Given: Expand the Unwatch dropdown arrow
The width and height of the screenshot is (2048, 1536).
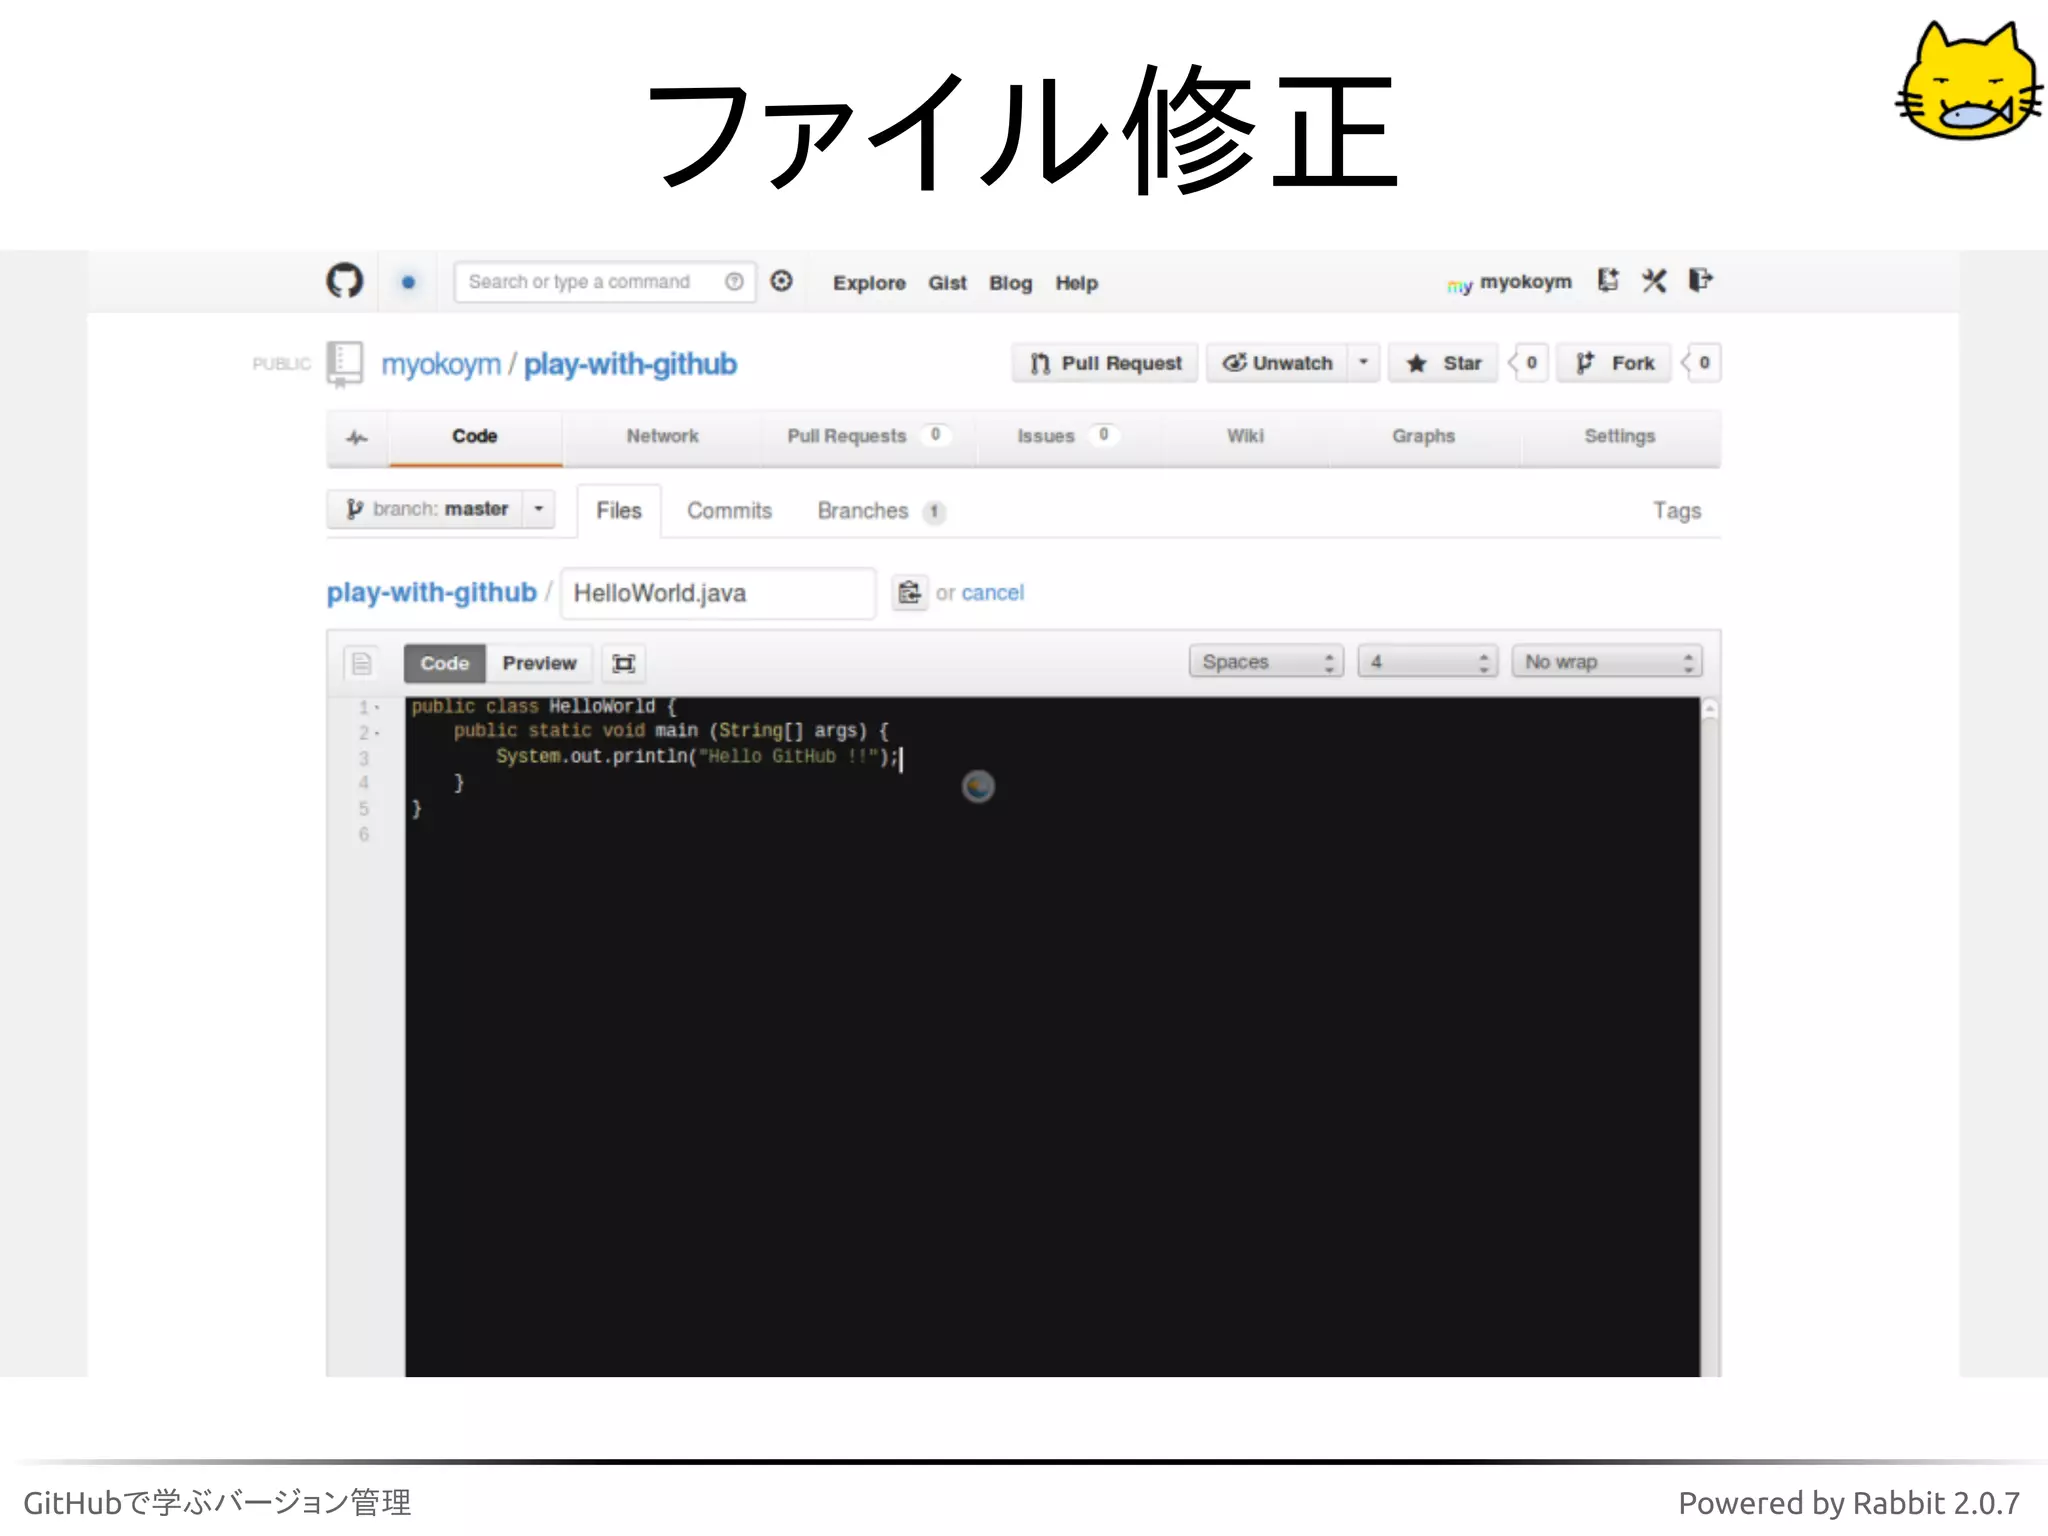Looking at the screenshot, I should 1363,363.
